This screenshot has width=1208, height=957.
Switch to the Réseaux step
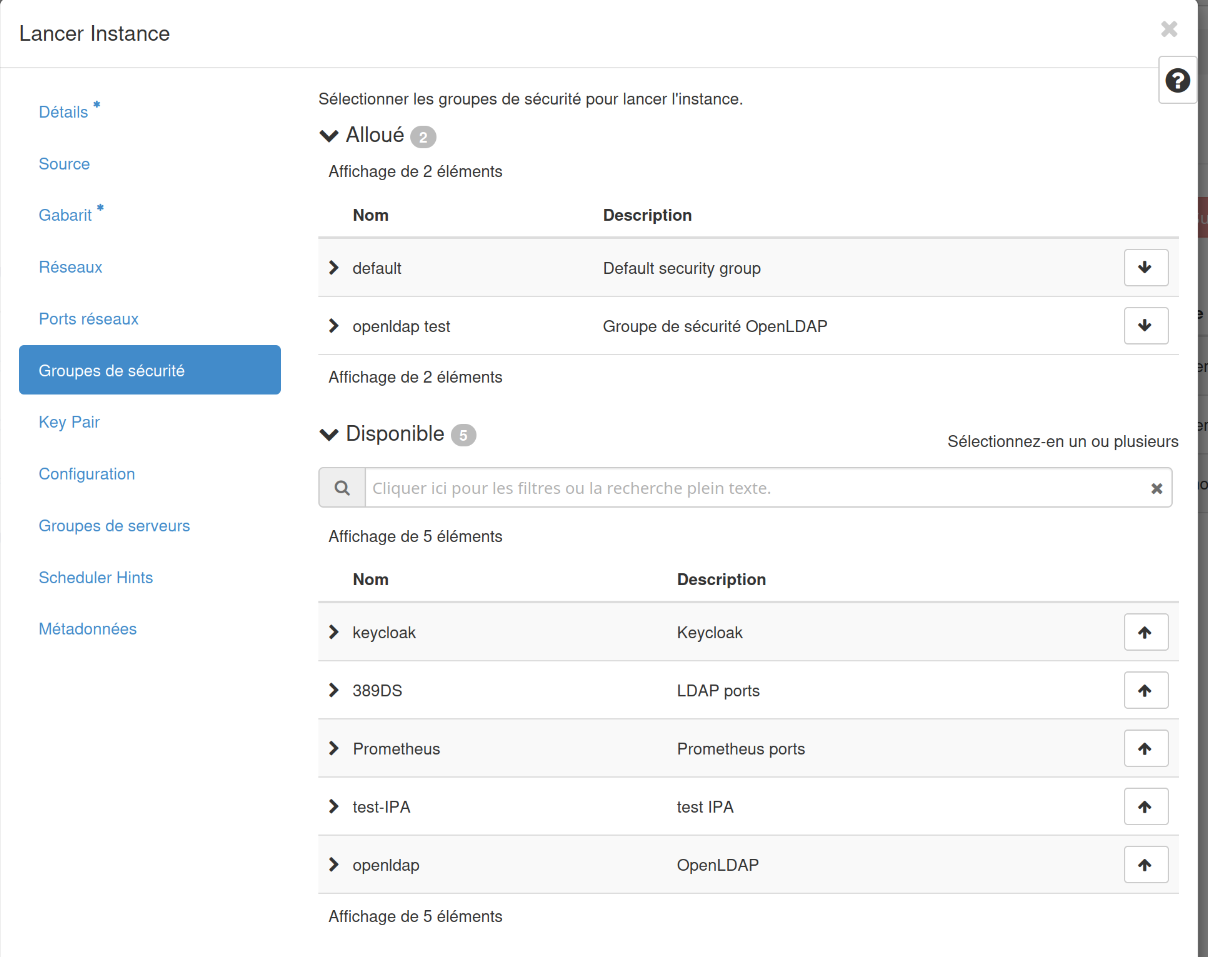70,267
